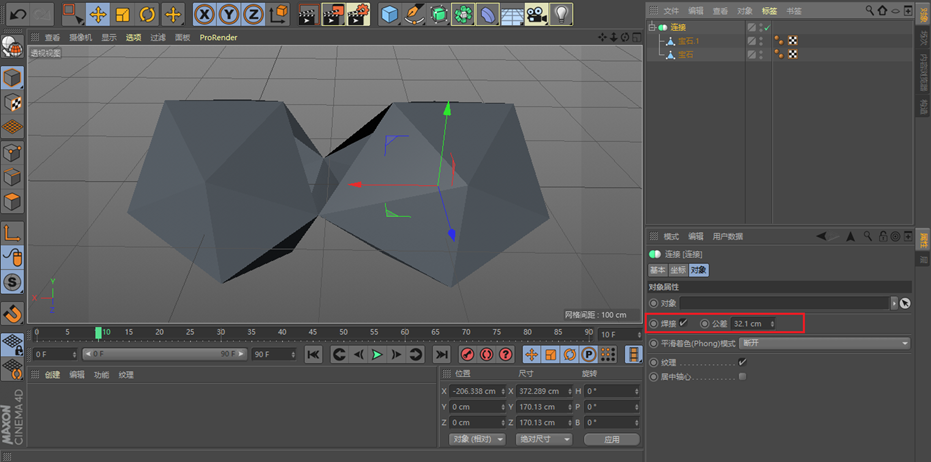The image size is (931, 462).
Task: Open the 绝对尺寸 size mode dropdown
Action: [x=544, y=439]
